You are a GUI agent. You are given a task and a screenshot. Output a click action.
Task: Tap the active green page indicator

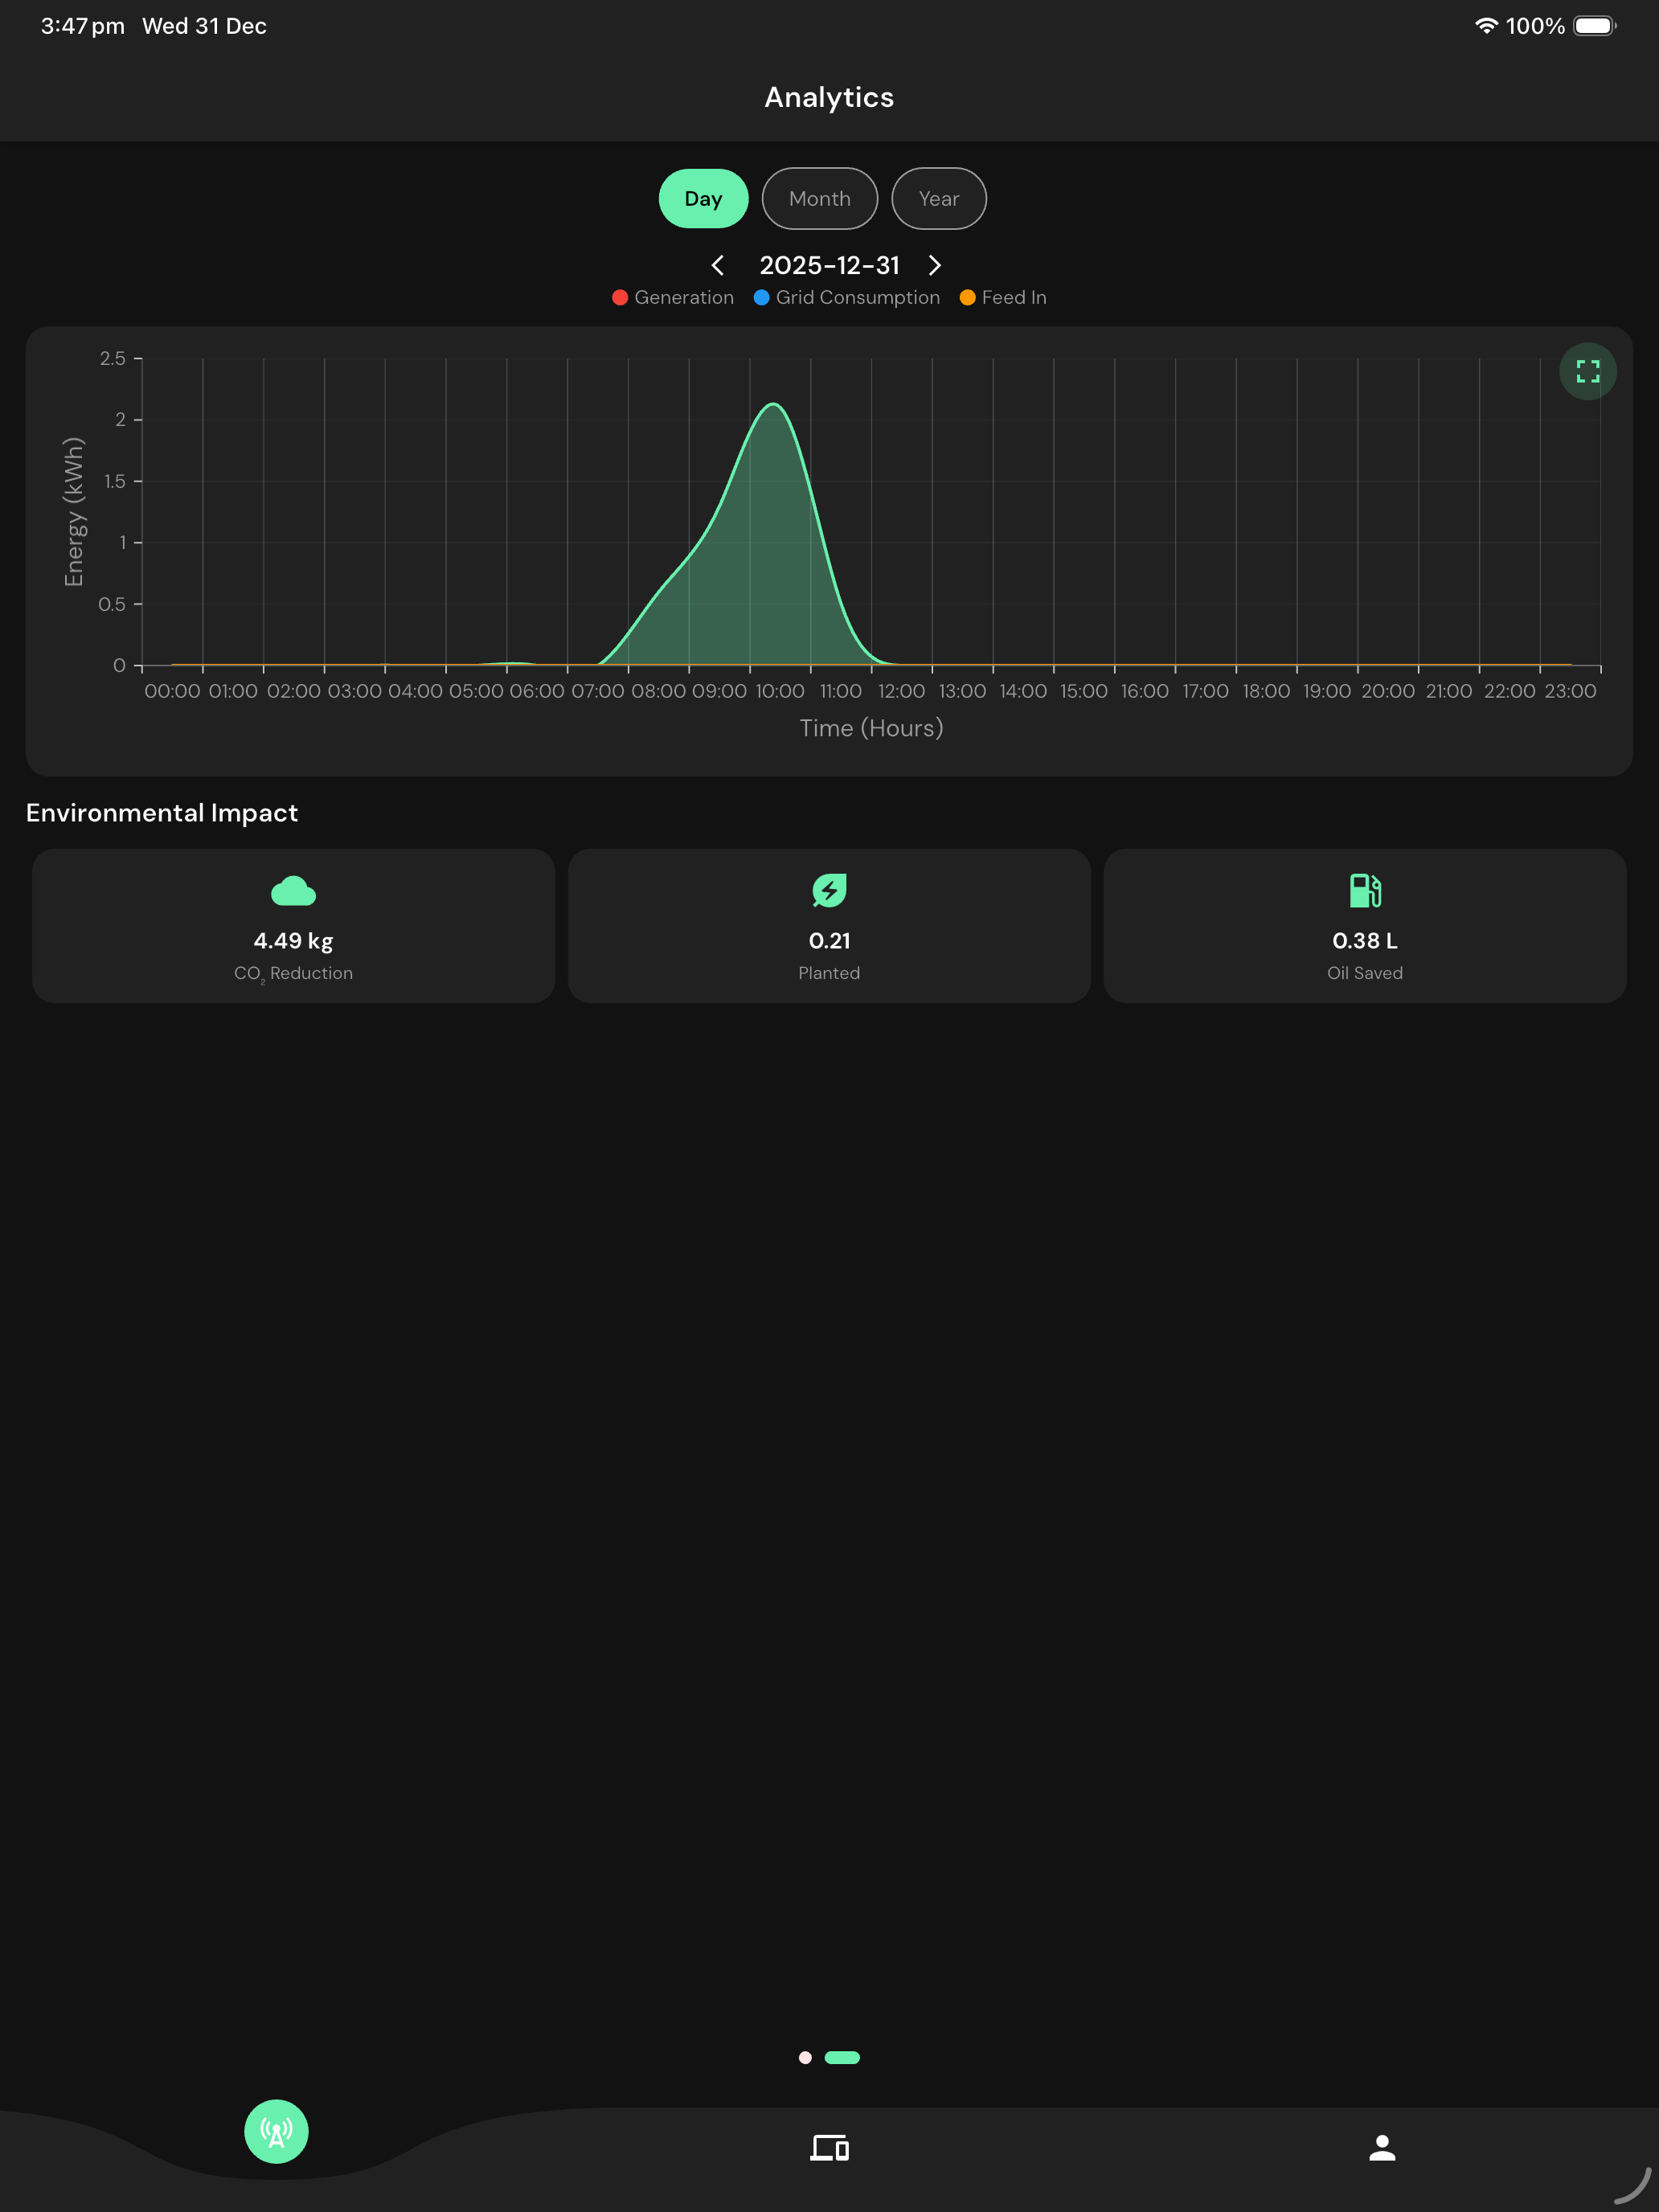tap(842, 2057)
